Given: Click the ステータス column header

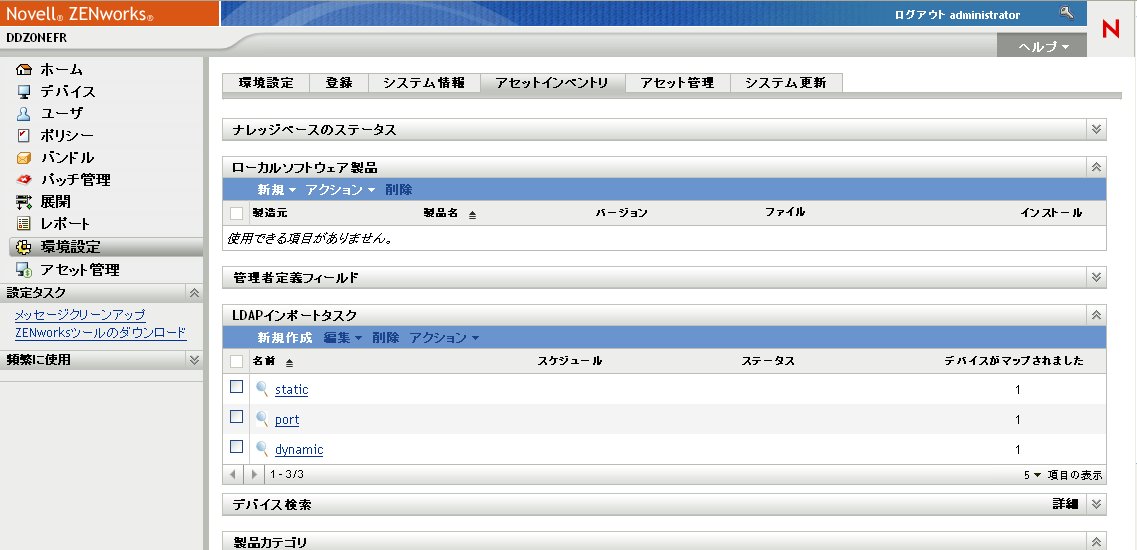Looking at the screenshot, I should point(768,361).
